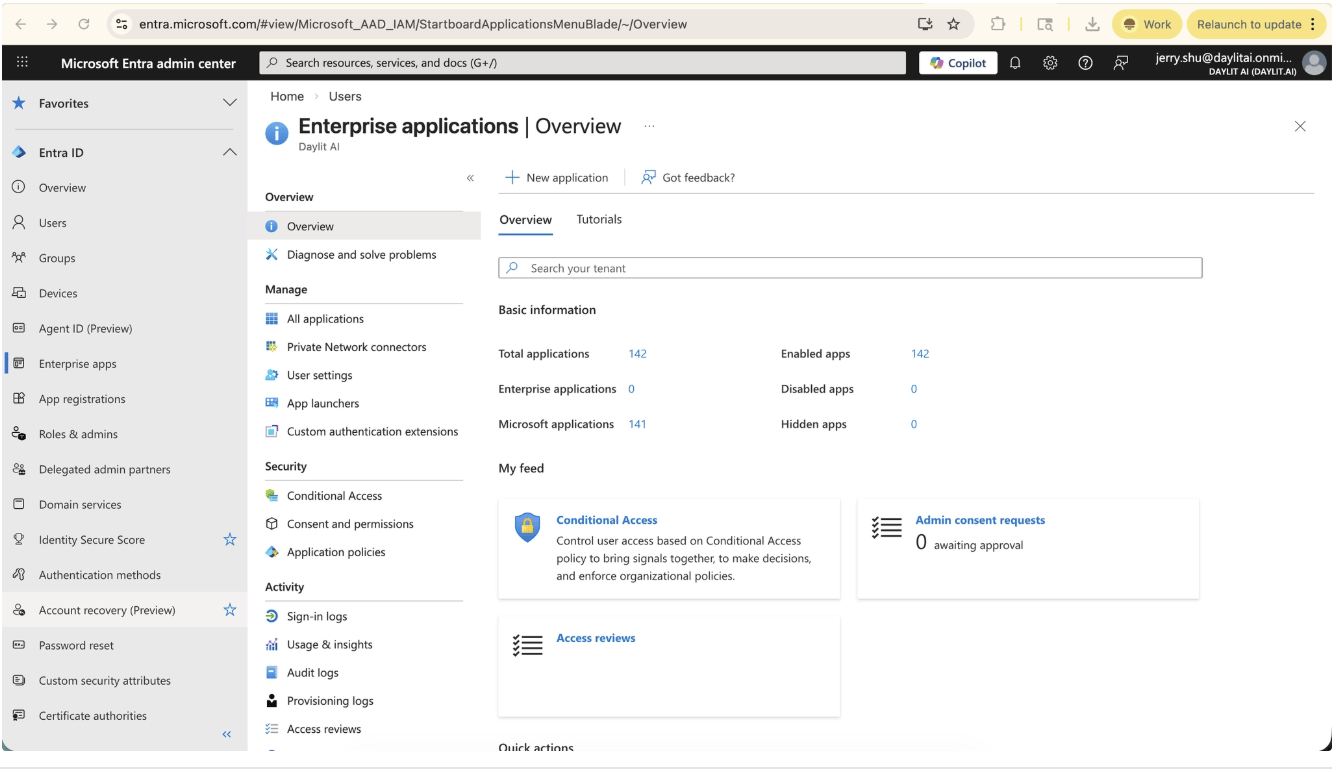Collapse the blade menu with double chevron
The width and height of the screenshot is (1336, 772).
click(470, 178)
